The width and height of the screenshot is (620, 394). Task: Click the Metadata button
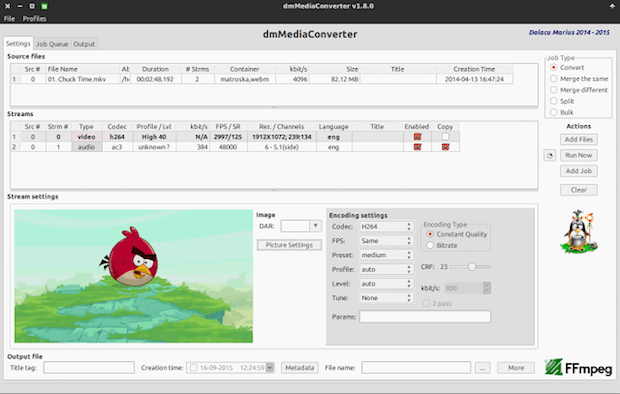tap(299, 367)
